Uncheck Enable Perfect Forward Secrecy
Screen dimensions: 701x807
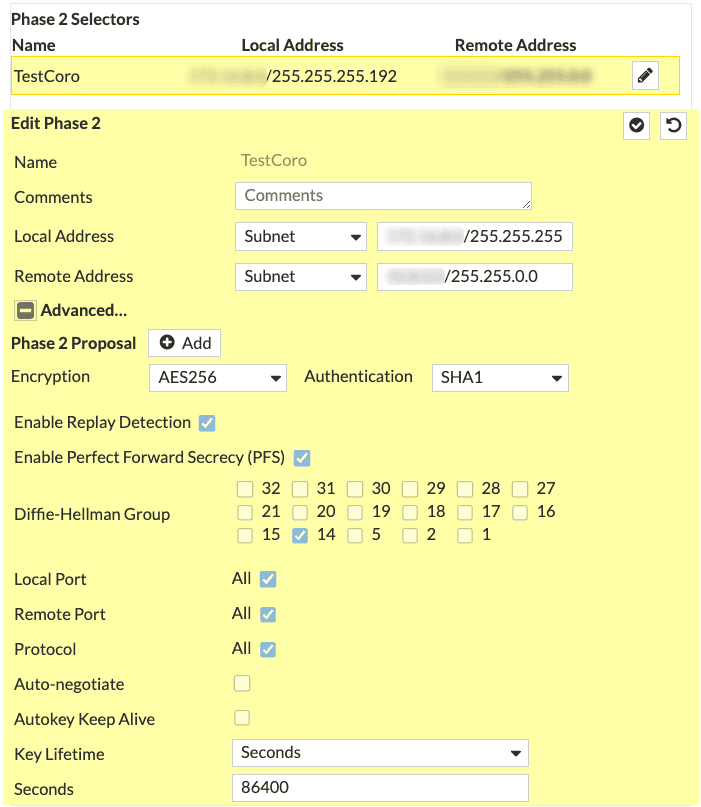tap(301, 458)
